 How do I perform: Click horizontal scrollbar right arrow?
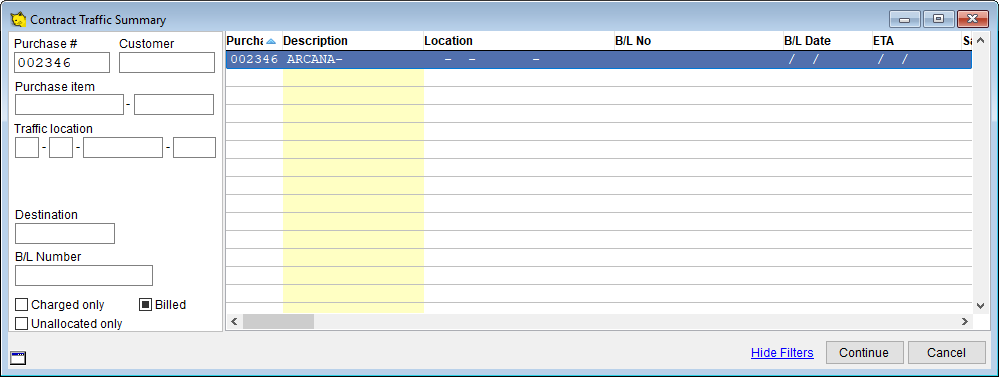[965, 322]
